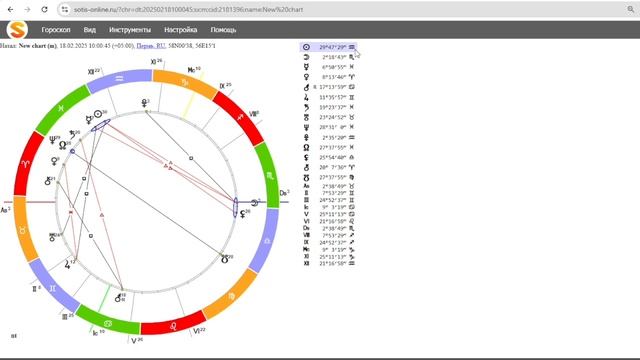This screenshot has height=360, width=640.
Task: Click the As ascendant row in the list
Action: pos(329,186)
